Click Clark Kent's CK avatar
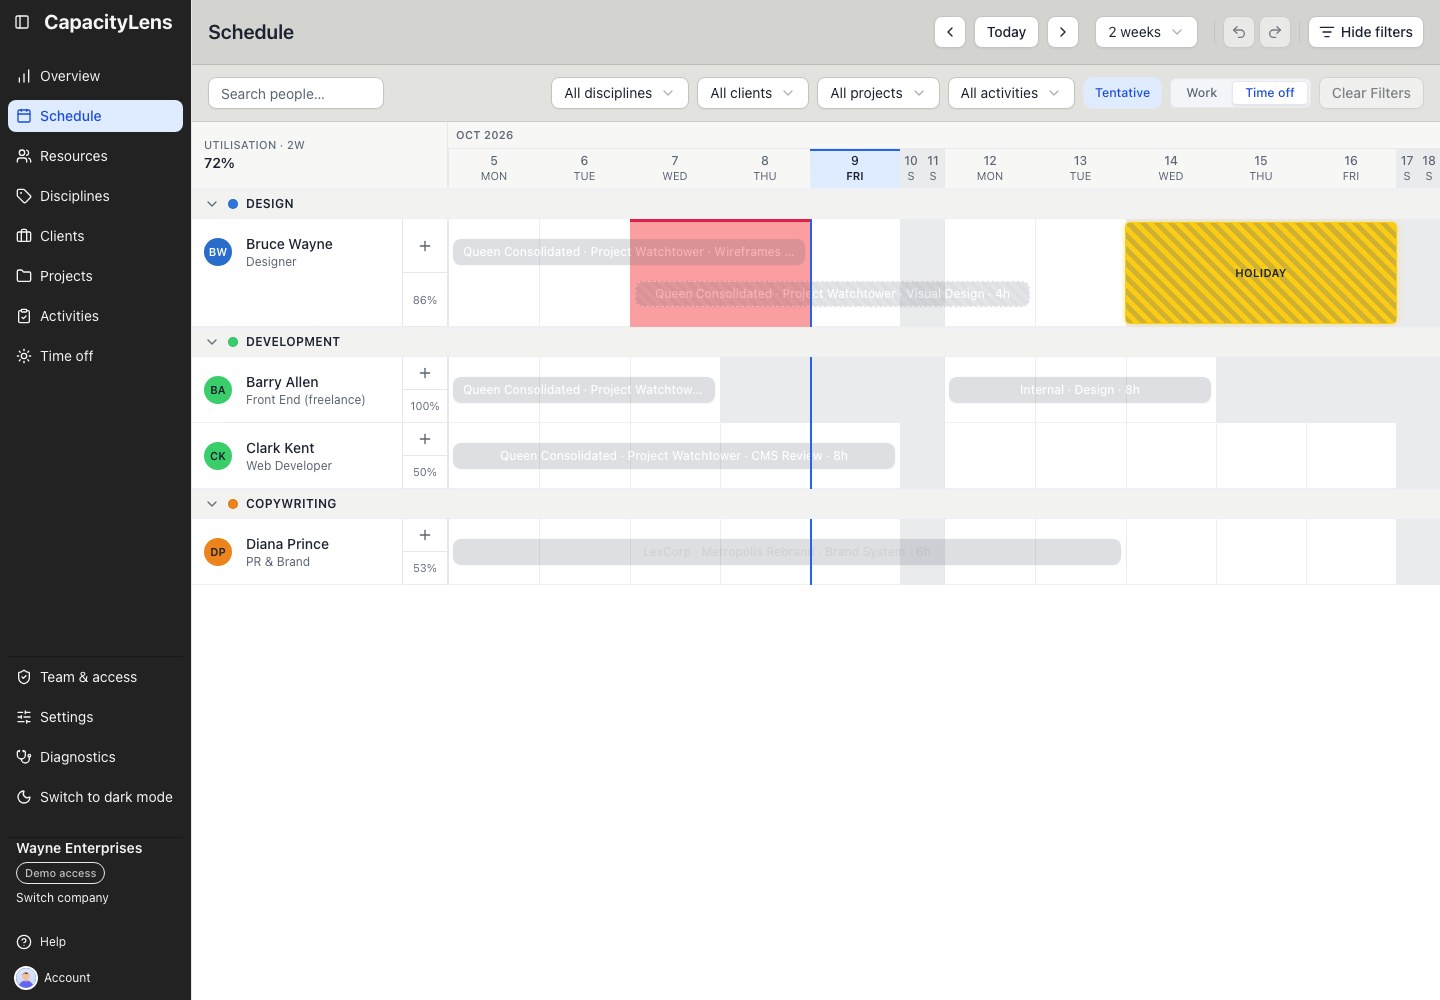The width and height of the screenshot is (1440, 1000). pos(218,456)
